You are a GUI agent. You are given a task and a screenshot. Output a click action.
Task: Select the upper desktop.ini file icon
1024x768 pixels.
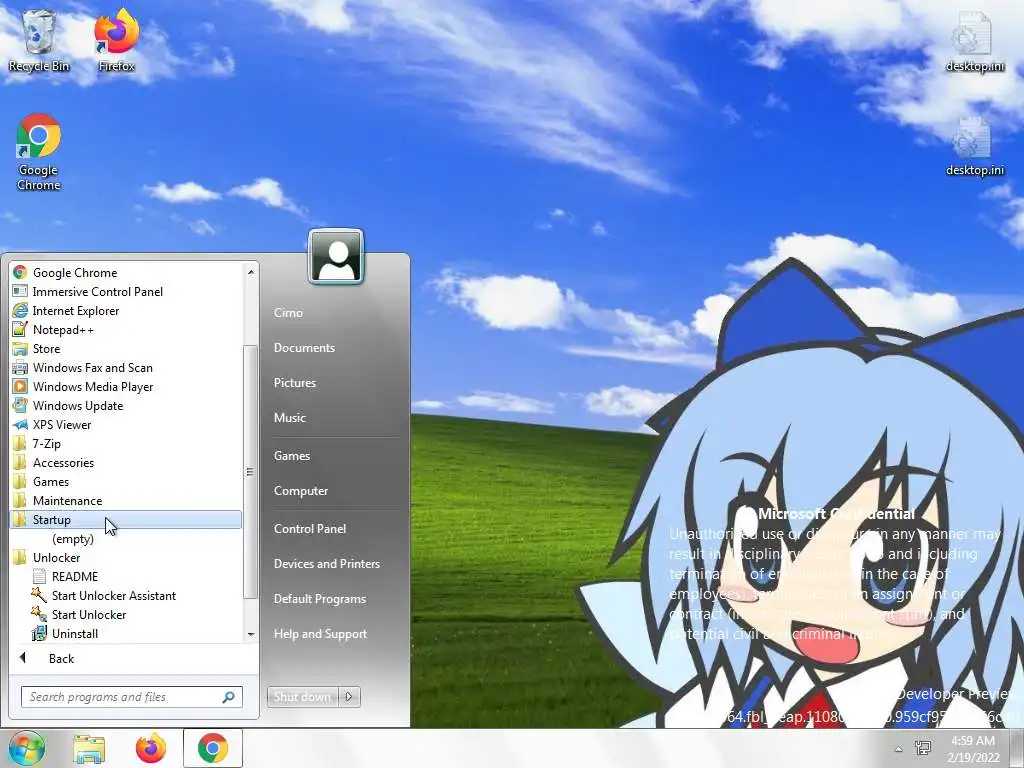point(974,40)
